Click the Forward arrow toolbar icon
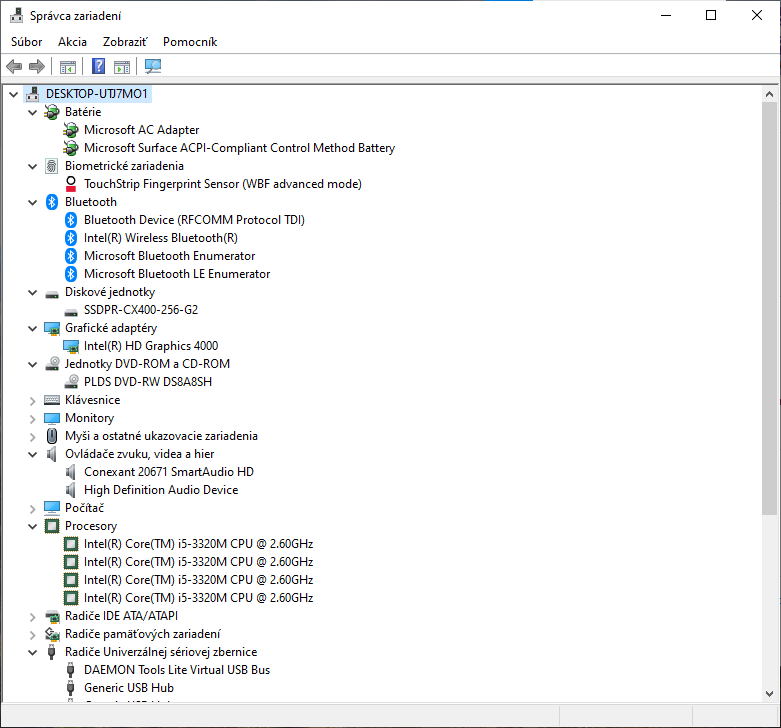The height and width of the screenshot is (728, 781). [x=37, y=66]
